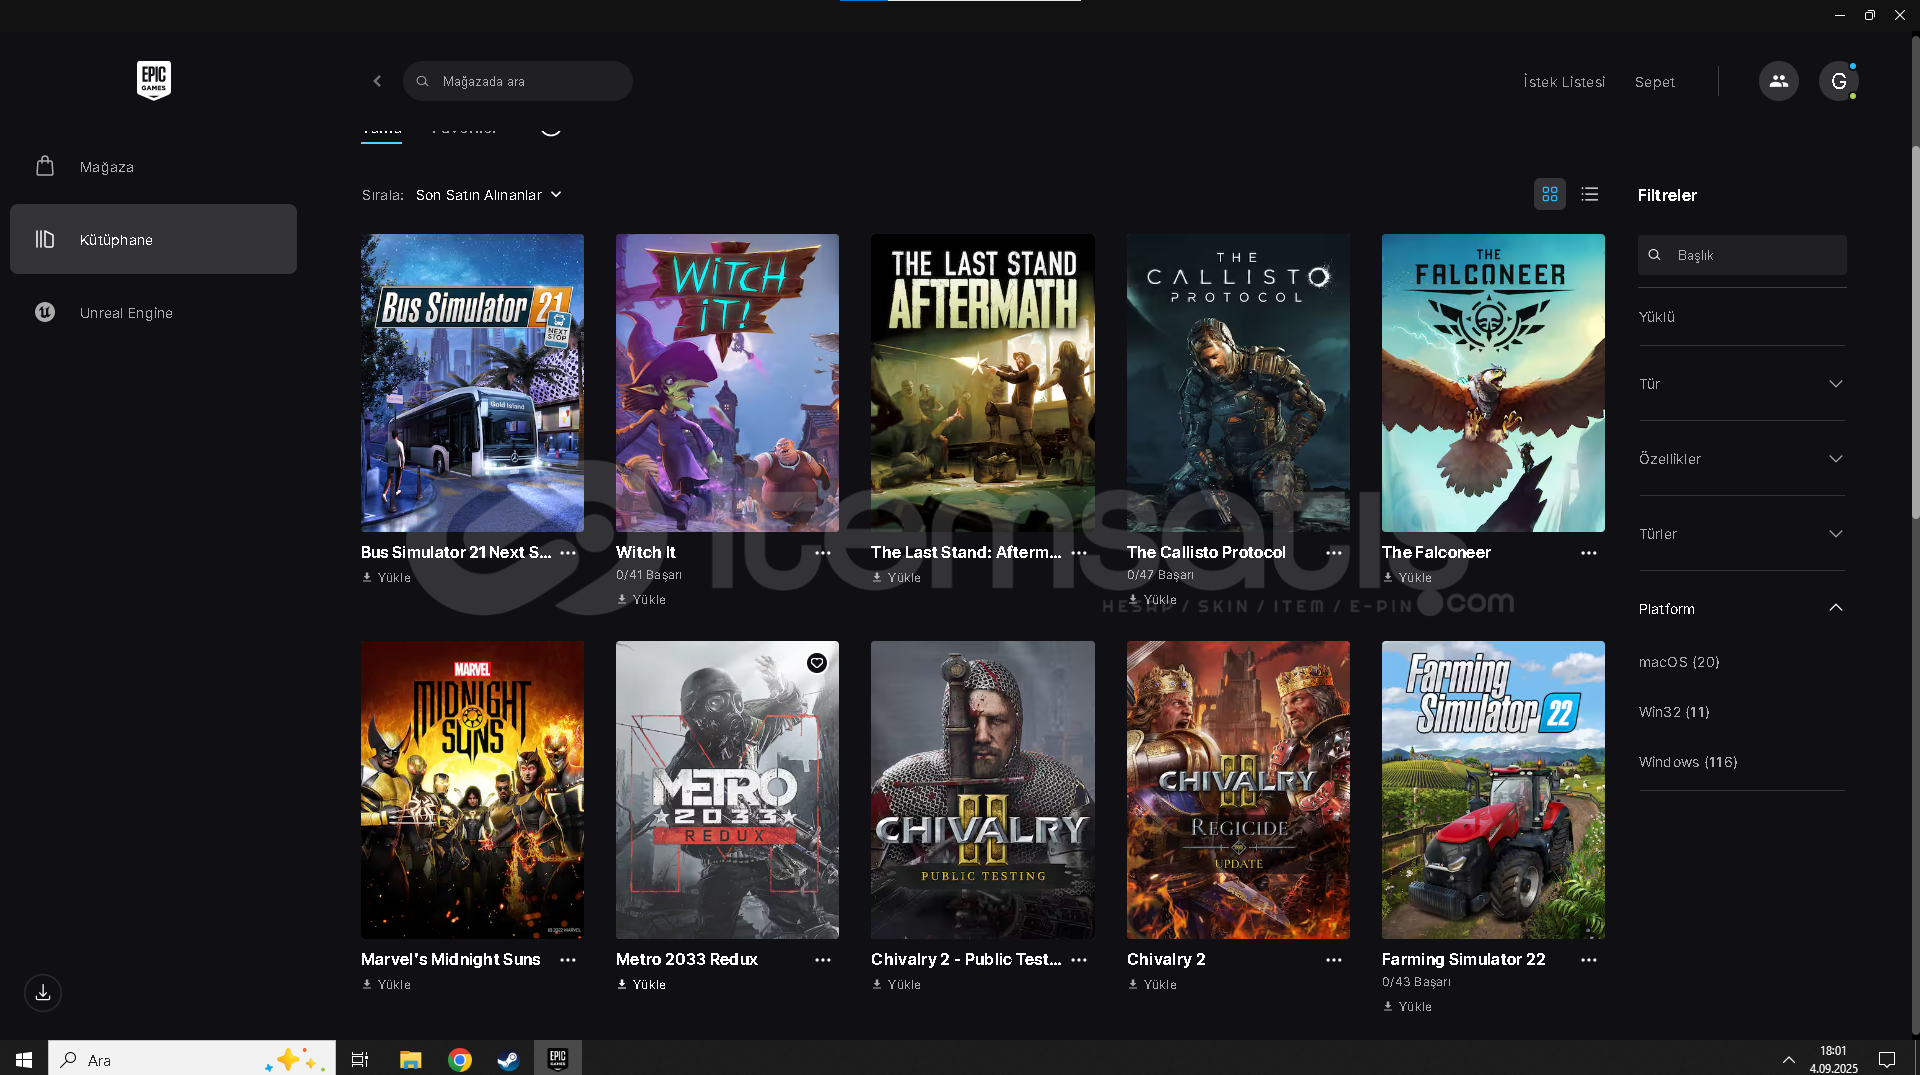
Task: Open the Son Satın Alınanlar sort dropdown
Action: point(489,195)
